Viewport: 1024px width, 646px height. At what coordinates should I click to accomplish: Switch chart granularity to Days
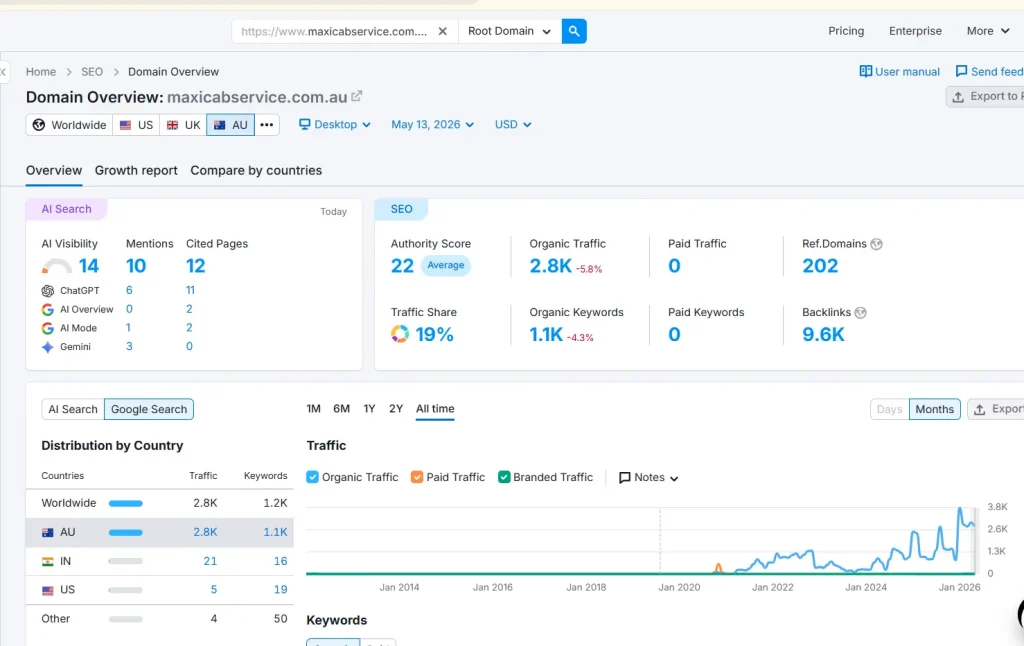889,409
